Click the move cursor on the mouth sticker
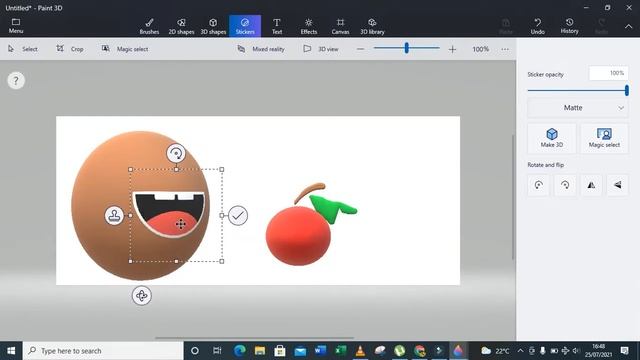 click(x=180, y=224)
